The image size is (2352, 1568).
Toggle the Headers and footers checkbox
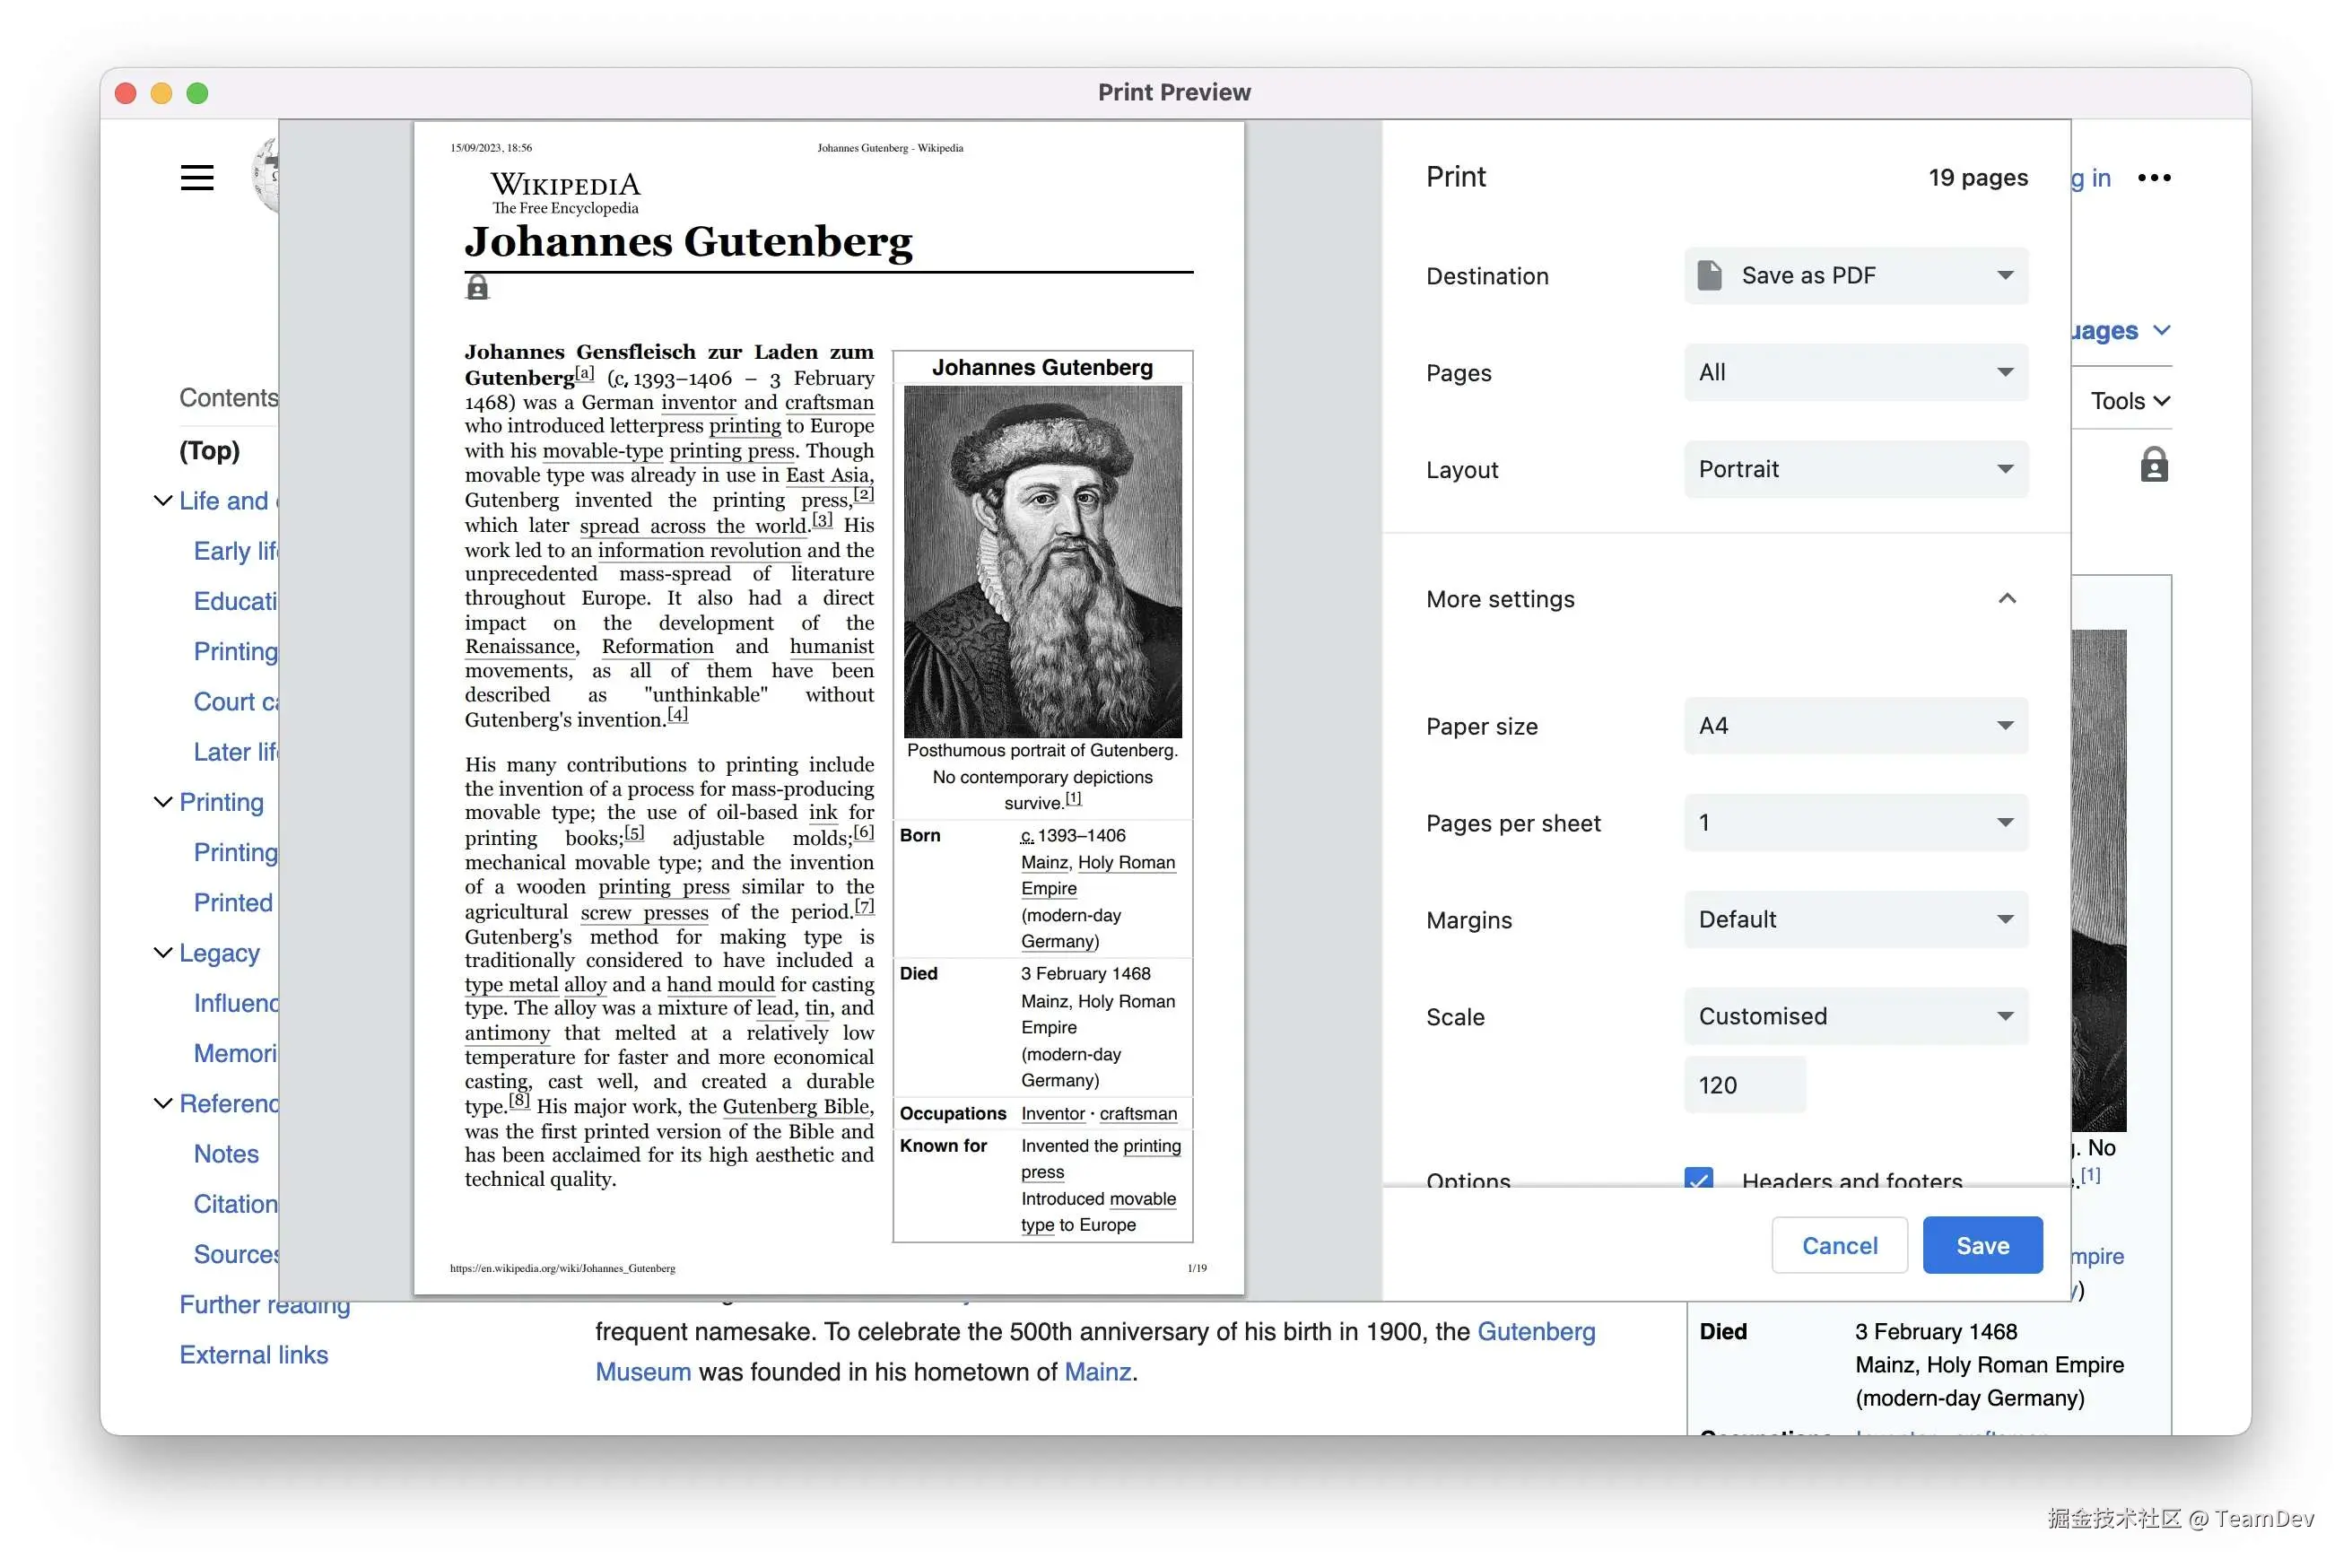(1698, 1178)
